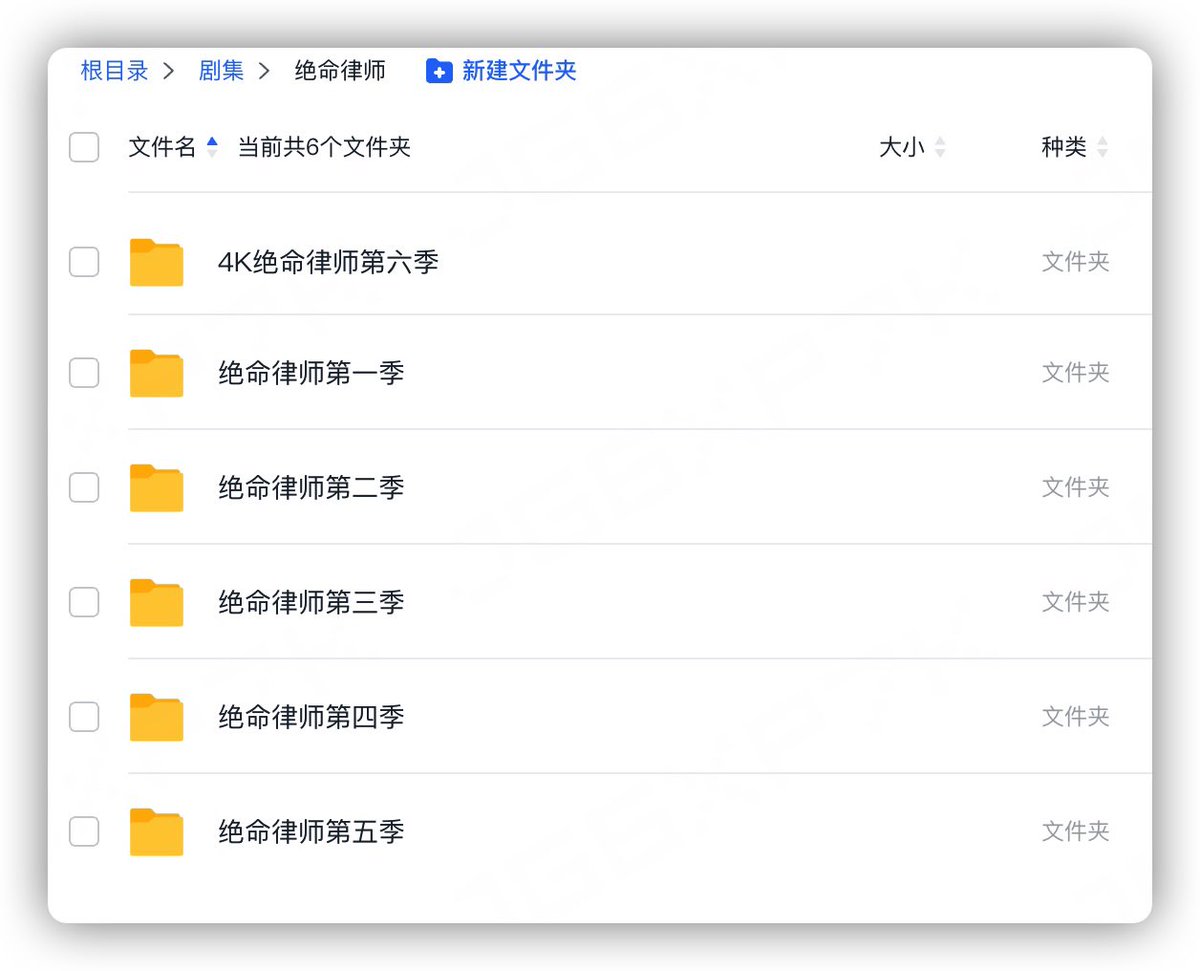Sort by 大小 using its sort arrows

[940, 147]
